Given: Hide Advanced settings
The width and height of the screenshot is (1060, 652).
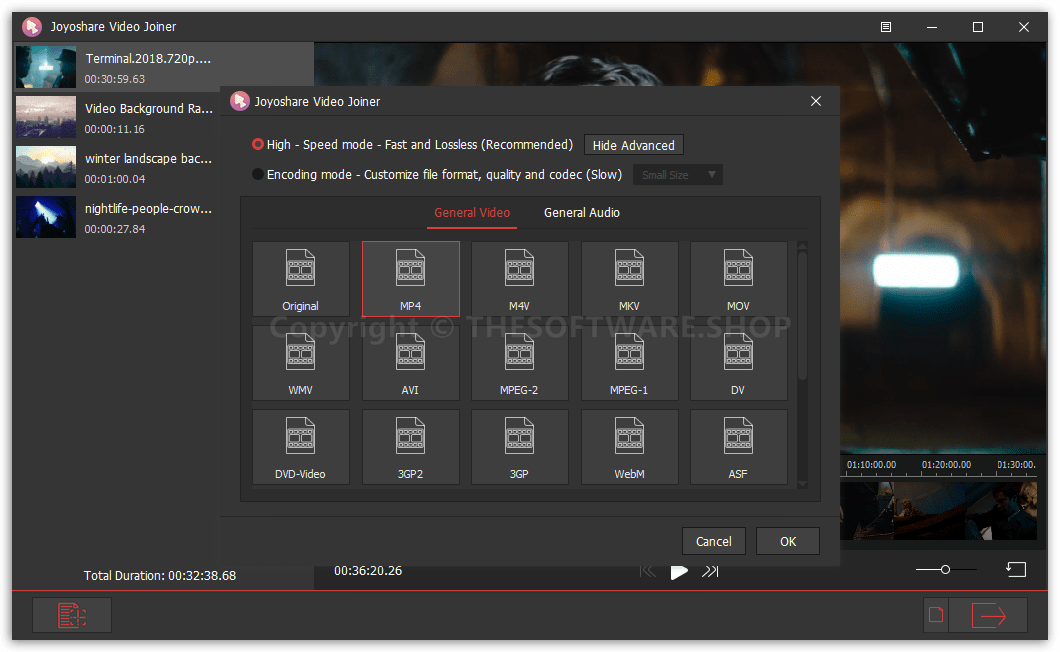Looking at the screenshot, I should [x=633, y=144].
